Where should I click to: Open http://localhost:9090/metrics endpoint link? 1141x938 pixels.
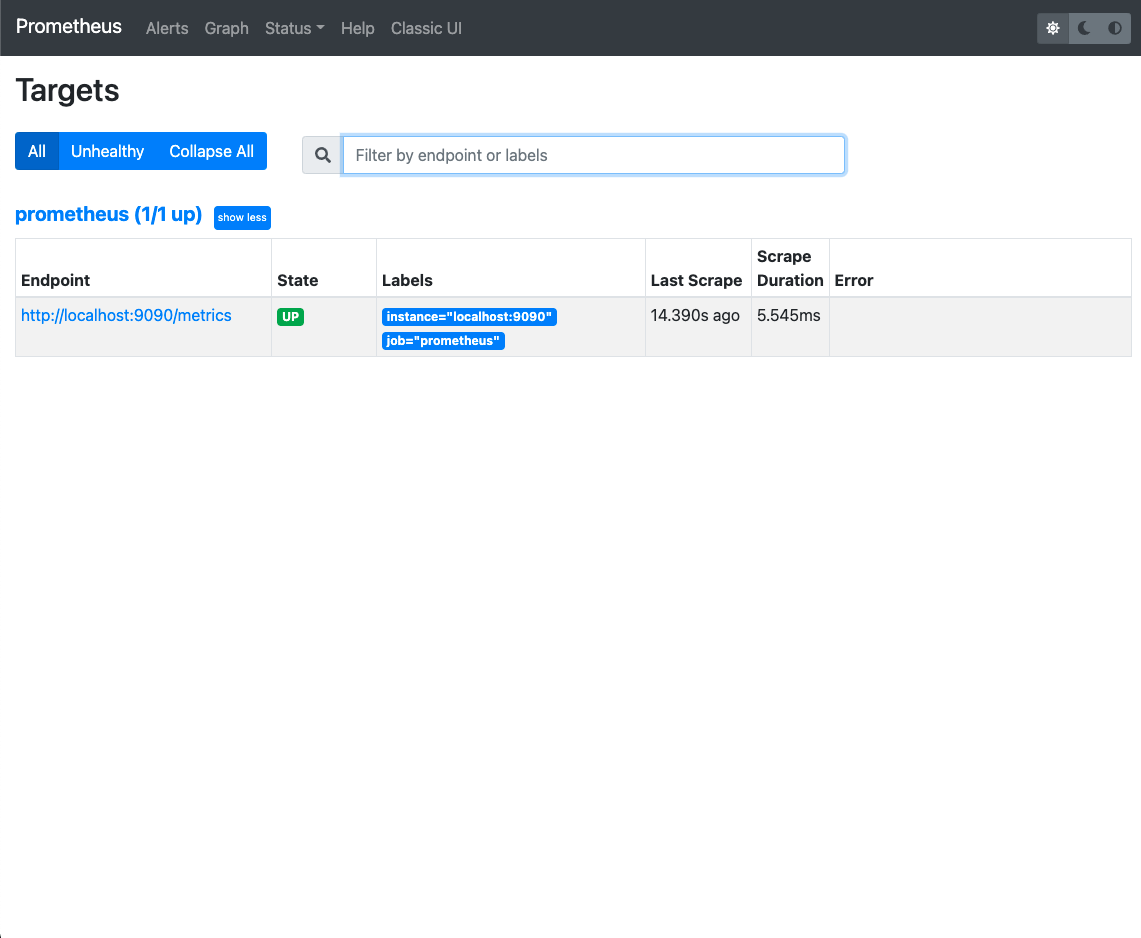[126, 316]
